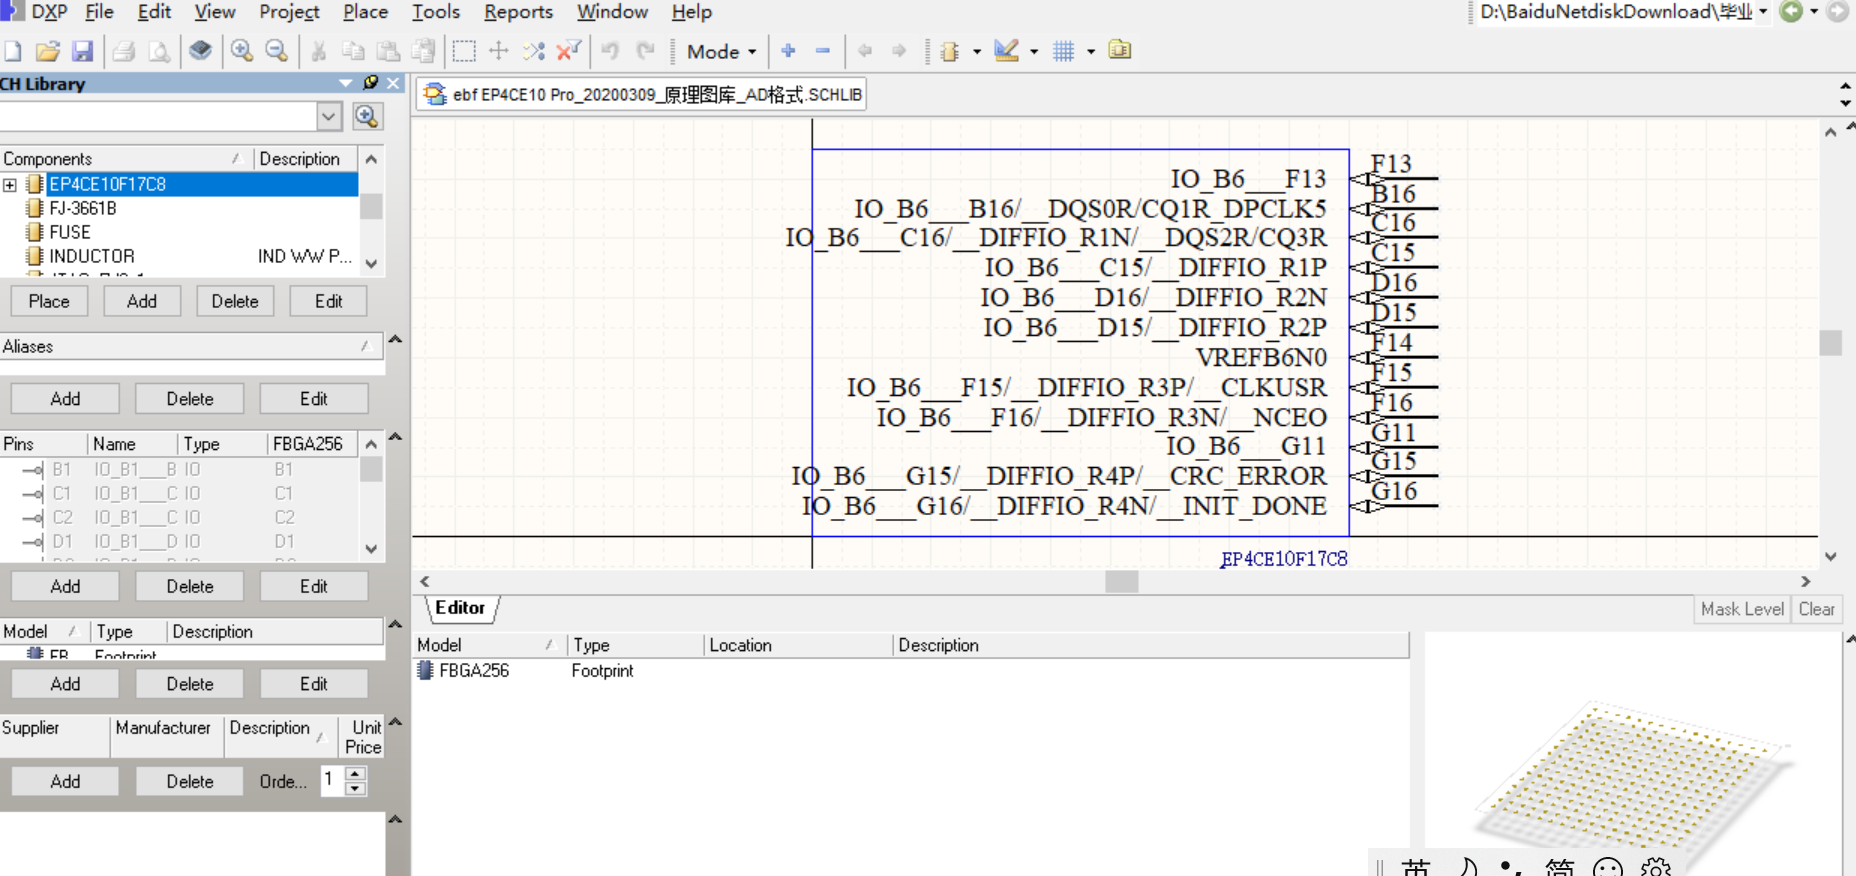Click the vertical scrollbar thumb of the editor
1856x876 pixels.
tap(1831, 343)
